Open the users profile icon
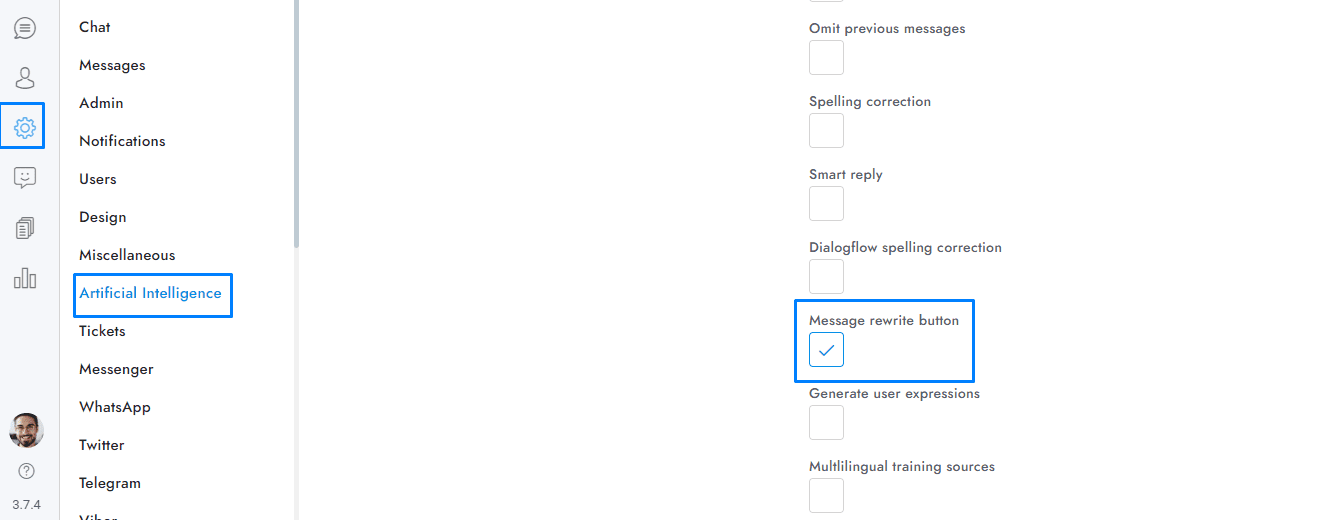Image resolution: width=1326 pixels, height=520 pixels. point(25,78)
